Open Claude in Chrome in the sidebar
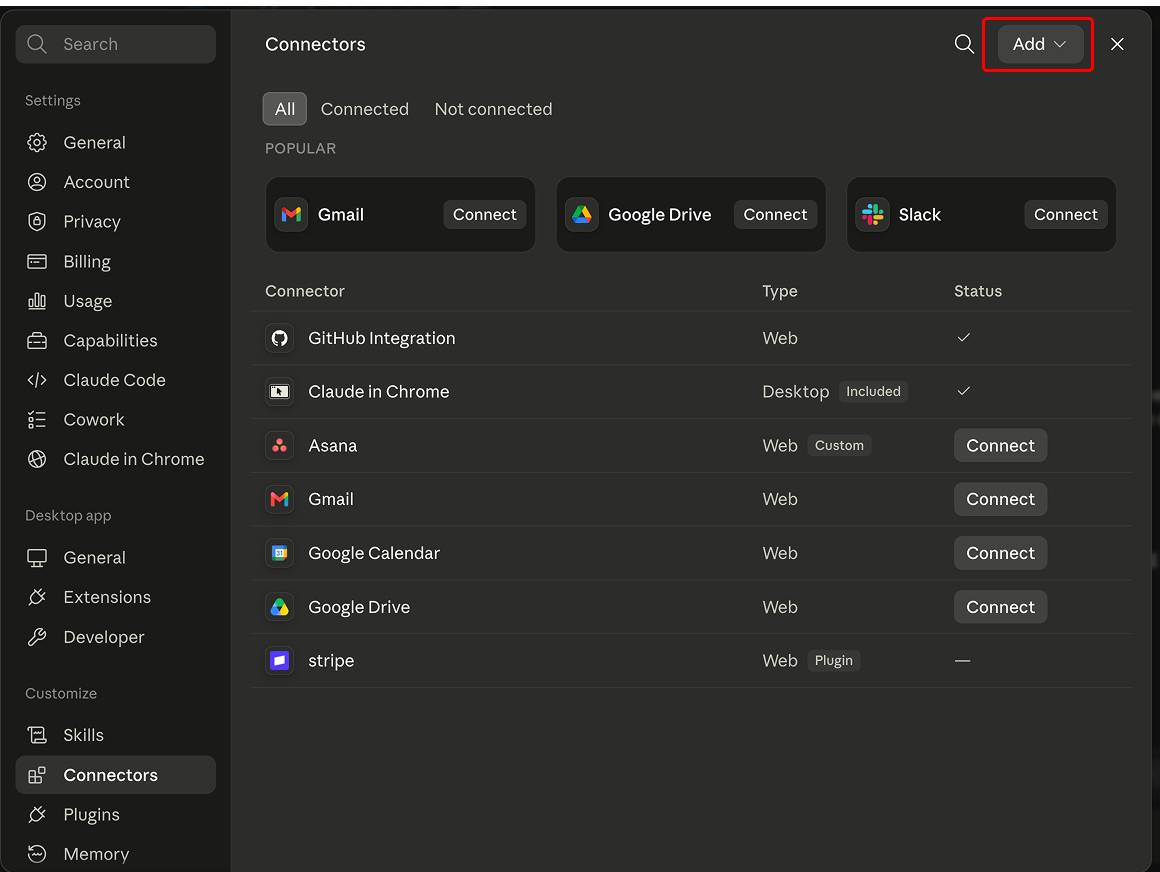1160x872 pixels. tap(115, 459)
